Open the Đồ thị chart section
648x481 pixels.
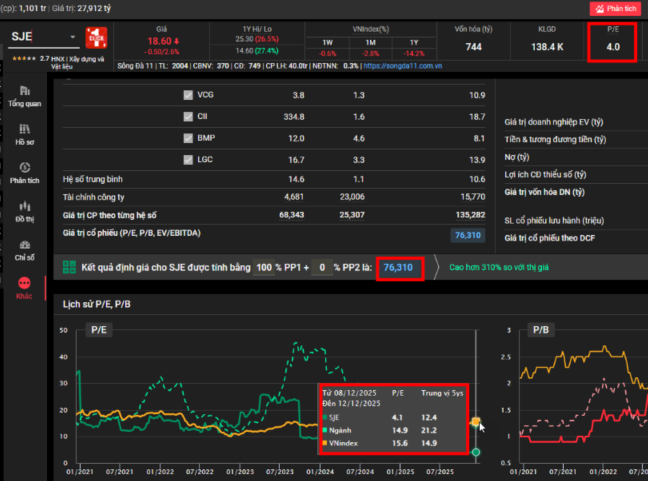[x=24, y=212]
